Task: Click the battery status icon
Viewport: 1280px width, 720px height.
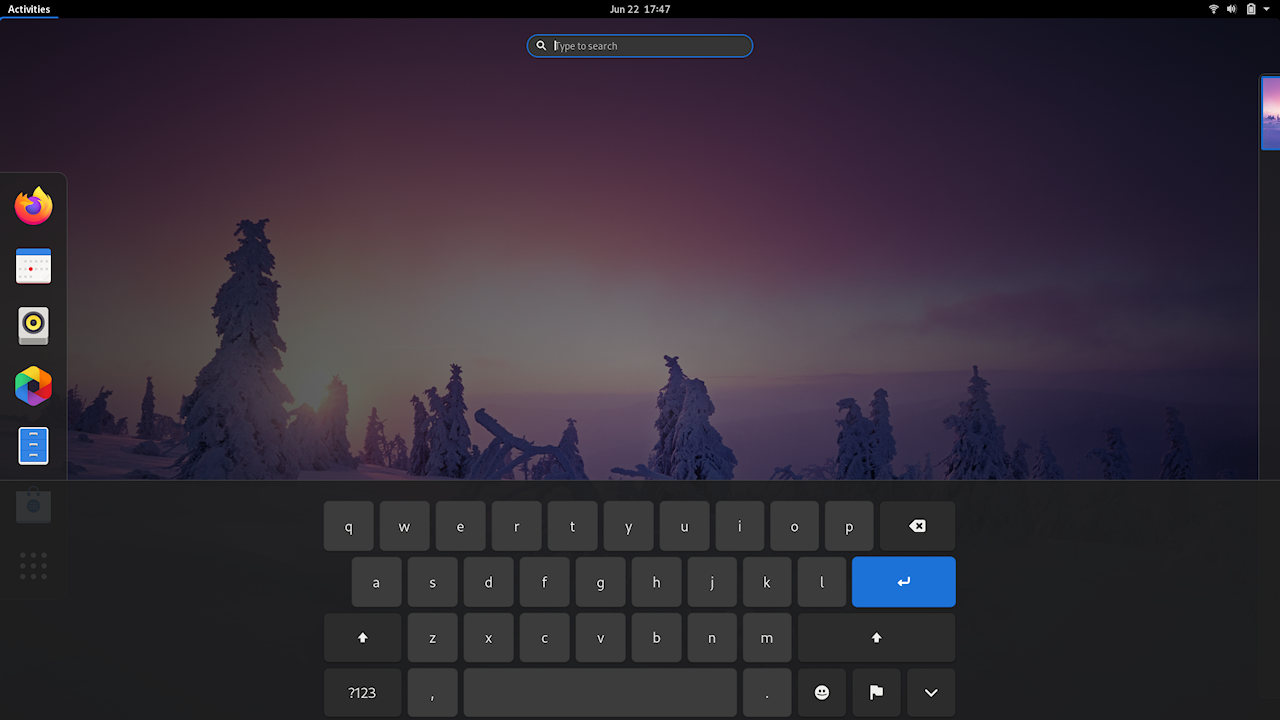Action: point(1250,9)
